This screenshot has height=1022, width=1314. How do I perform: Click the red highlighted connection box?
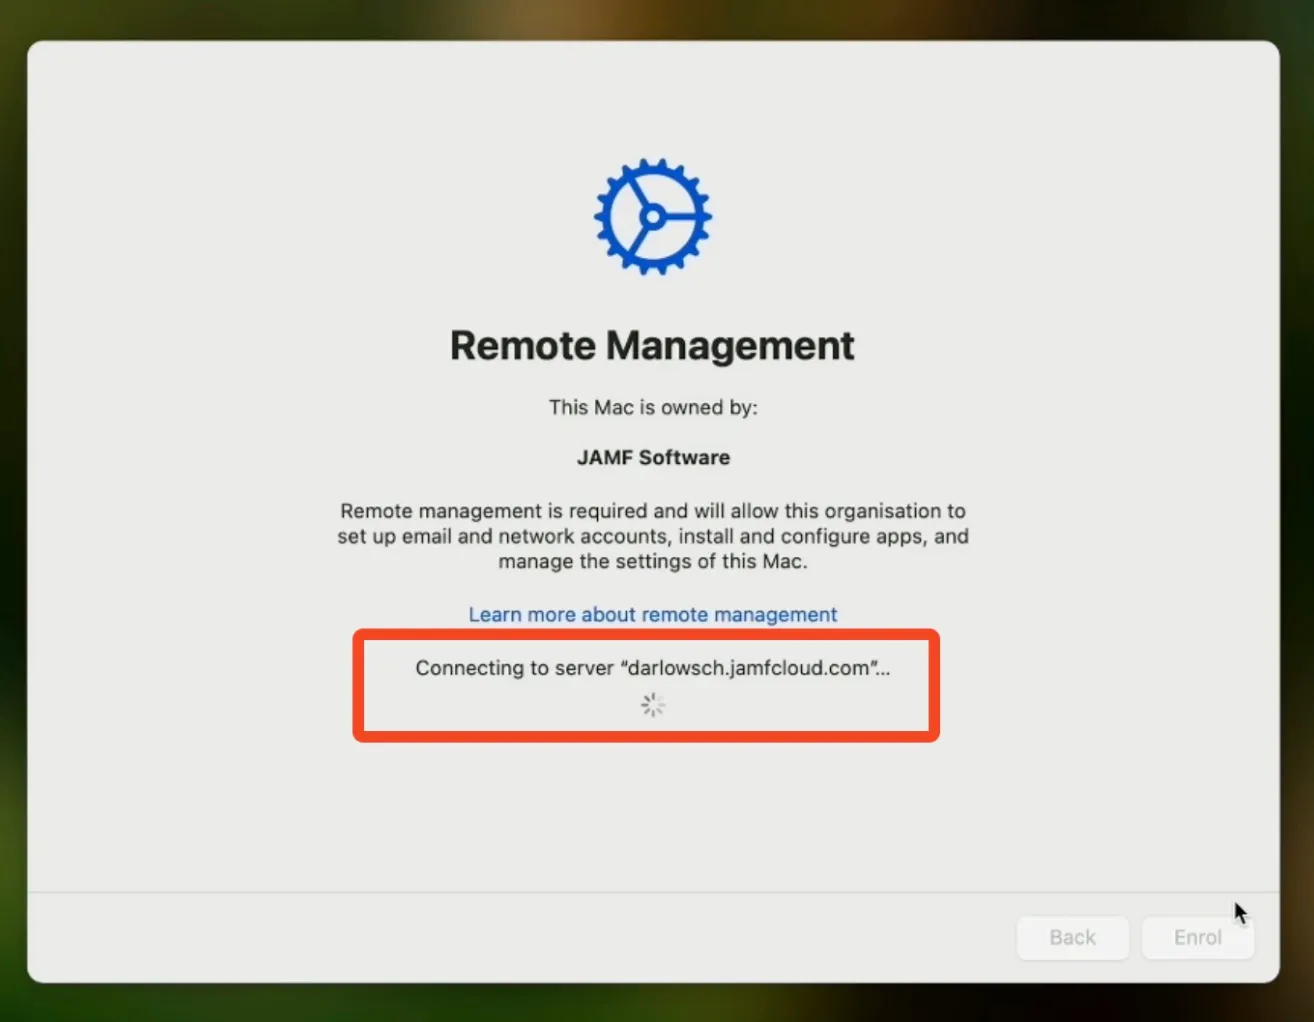click(x=647, y=686)
